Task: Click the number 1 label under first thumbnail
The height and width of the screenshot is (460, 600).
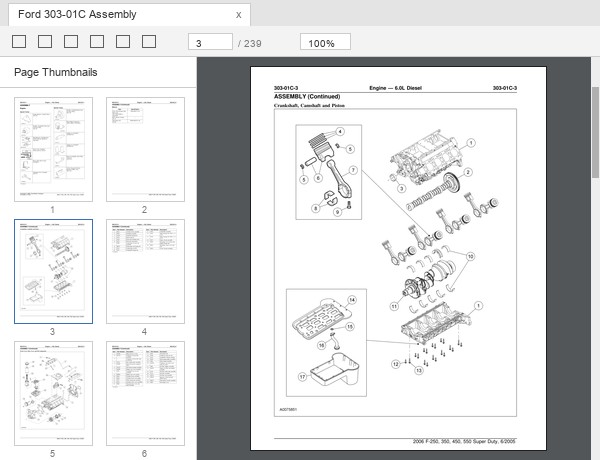Action: pos(52,210)
